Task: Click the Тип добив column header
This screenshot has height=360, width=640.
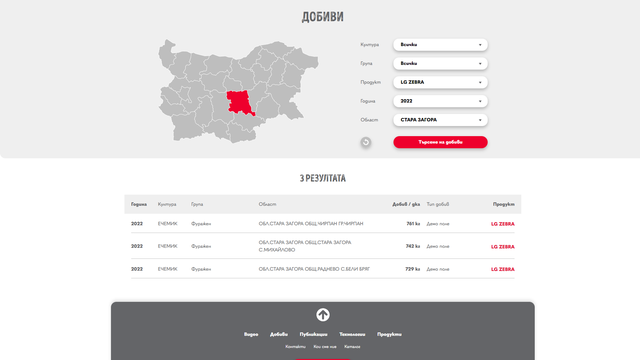Action: 438,204
